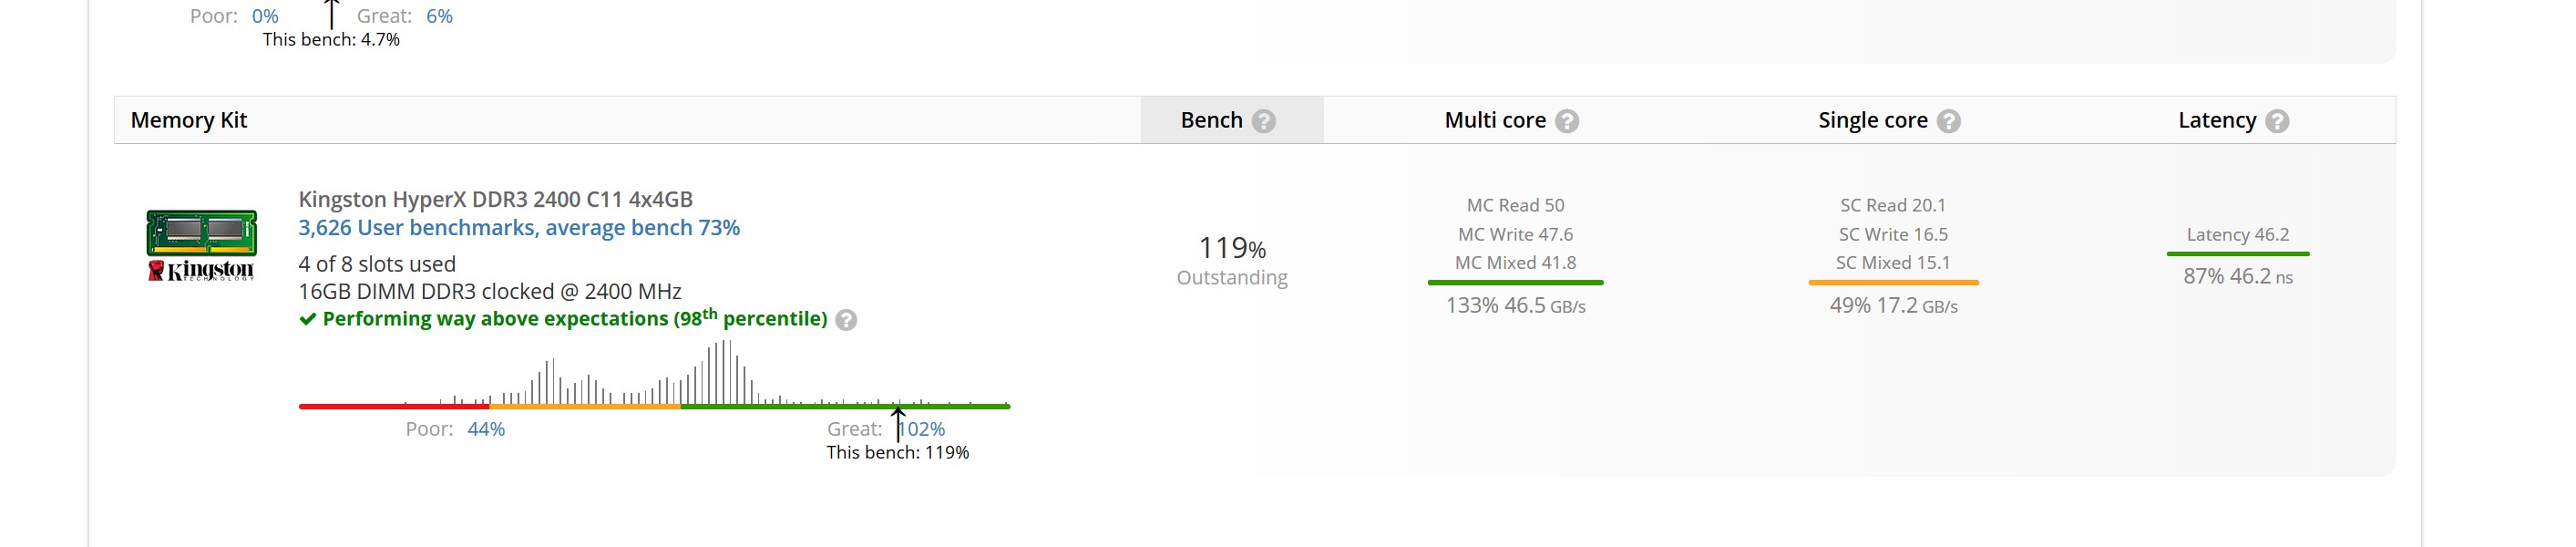Image resolution: width=2576 pixels, height=547 pixels.
Task: Open the 3,626 User benchmarks link
Action: click(518, 228)
